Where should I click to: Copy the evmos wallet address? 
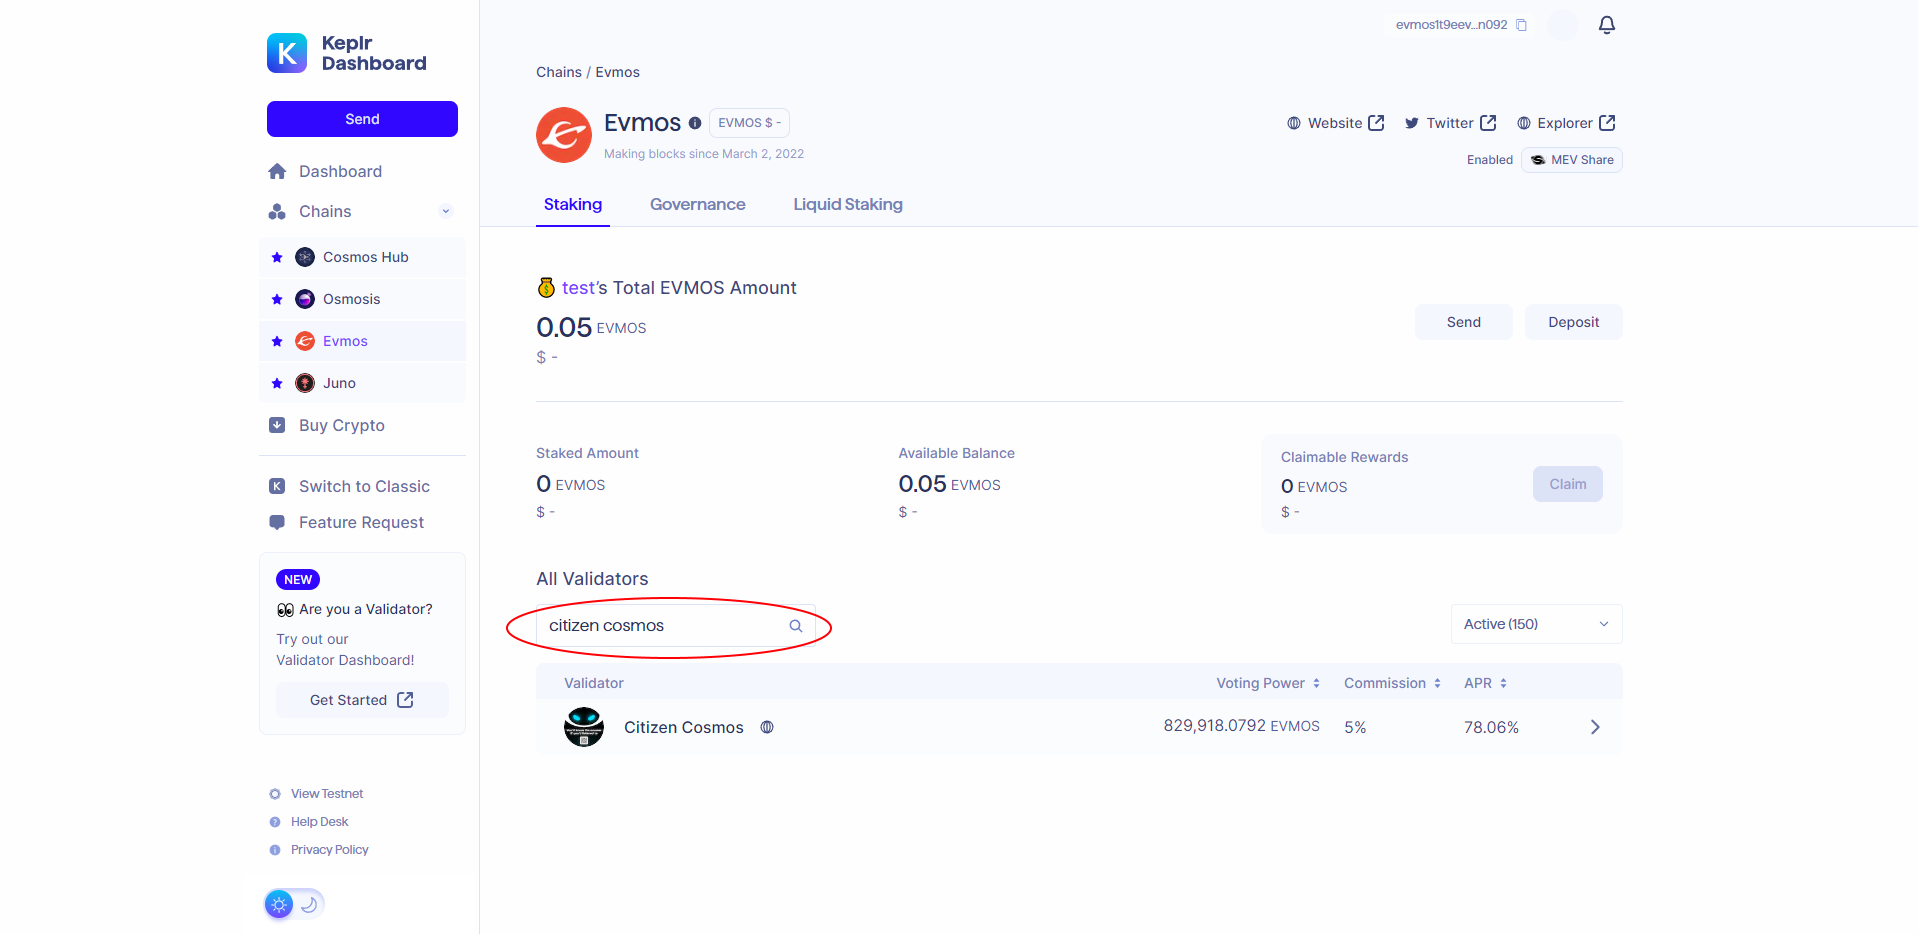tap(1521, 25)
